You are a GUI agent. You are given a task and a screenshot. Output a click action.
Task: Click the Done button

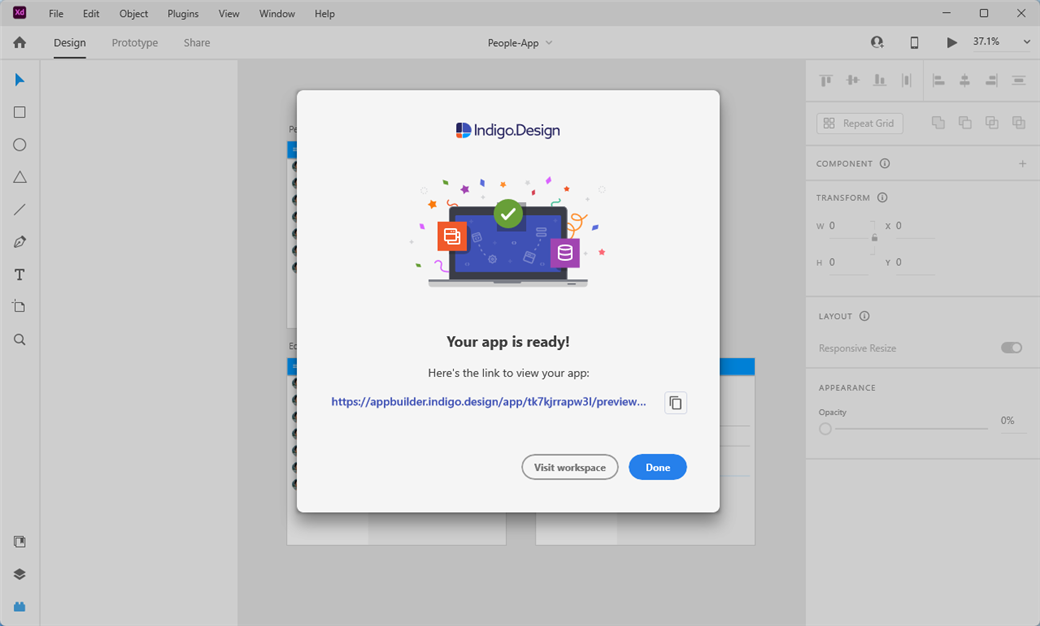click(x=657, y=467)
